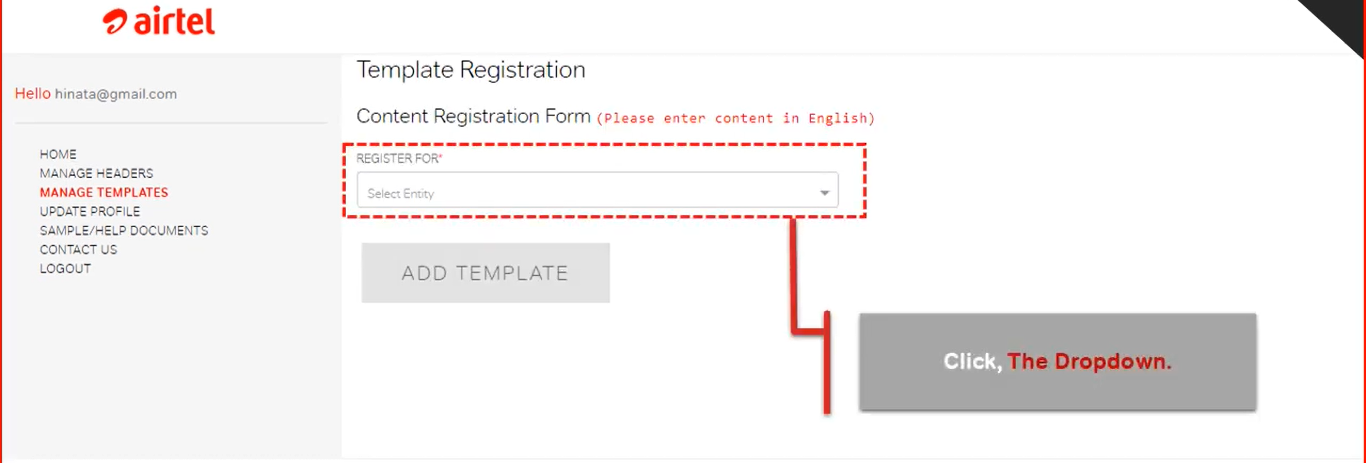Click the Hello greeting label
This screenshot has width=1366, height=463.
tap(32, 94)
